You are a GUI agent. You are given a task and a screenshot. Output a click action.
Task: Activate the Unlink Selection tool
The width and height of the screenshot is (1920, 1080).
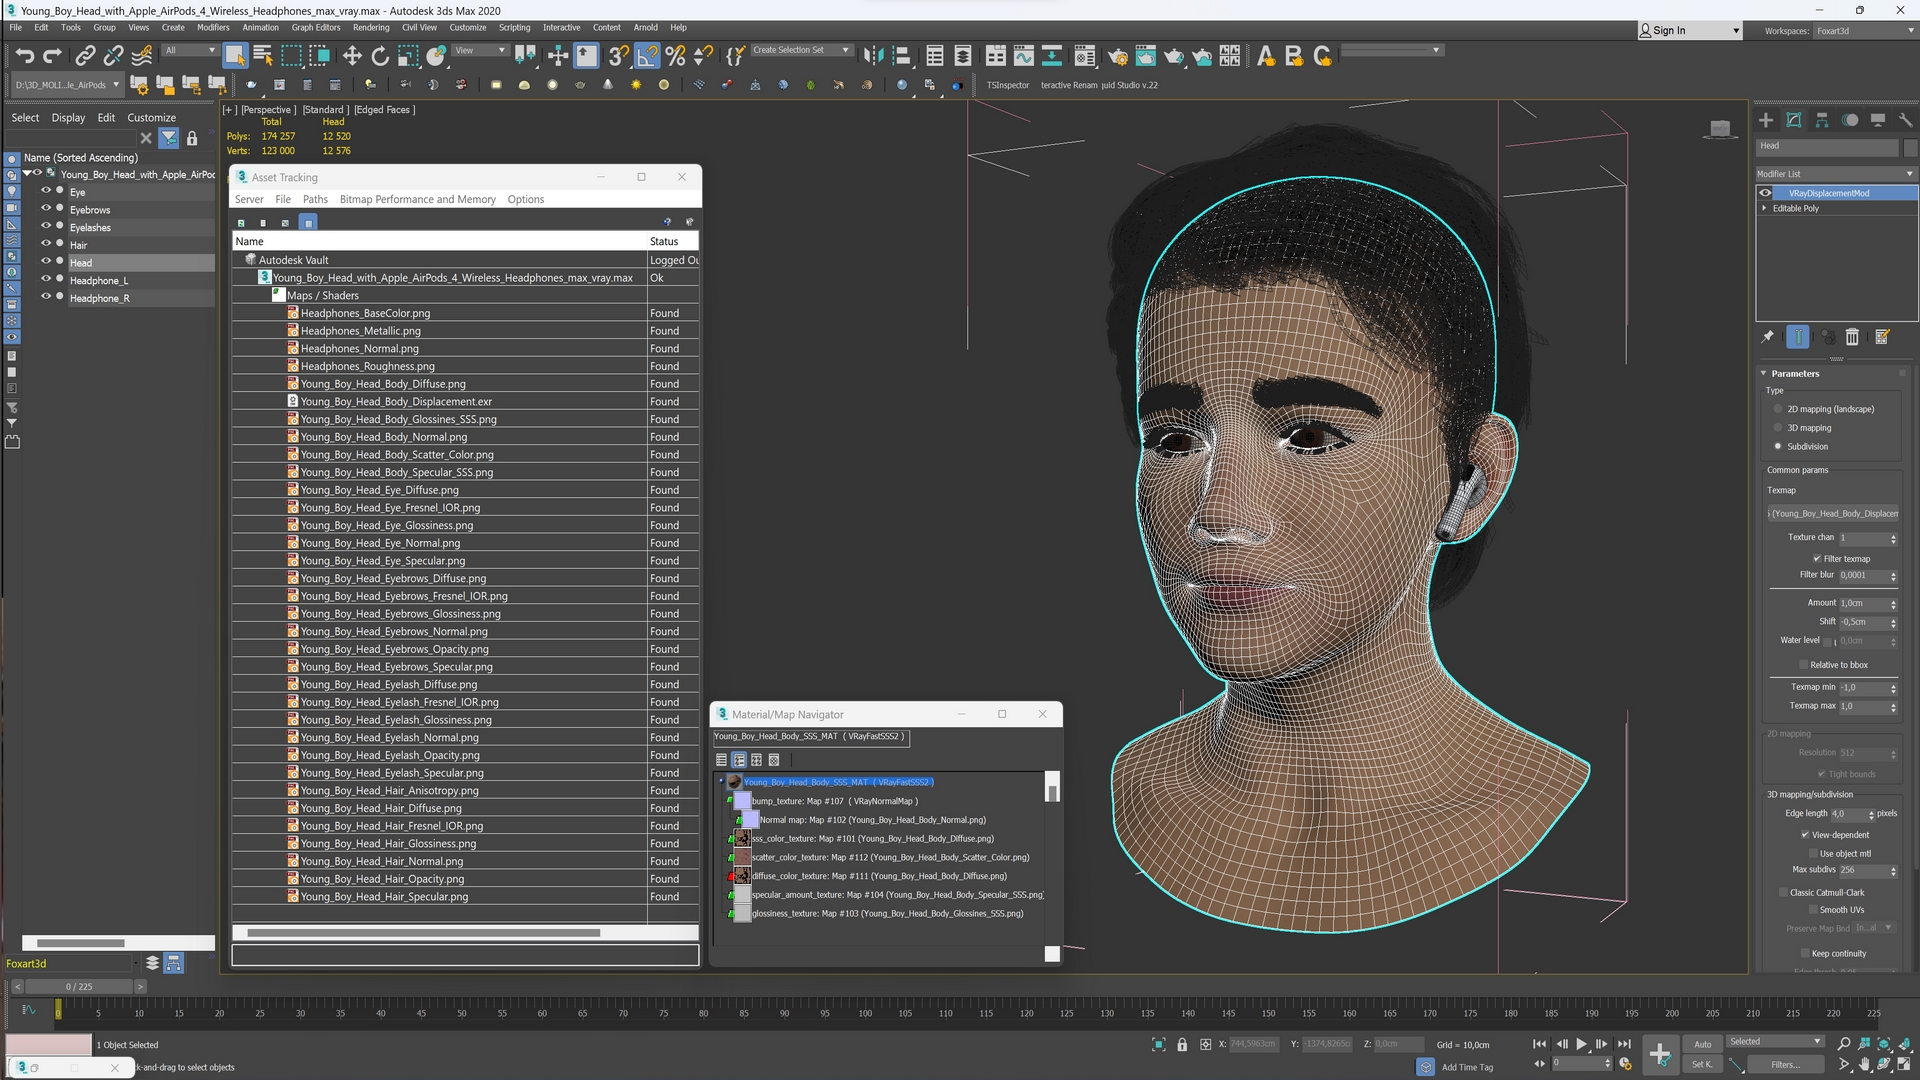point(114,56)
